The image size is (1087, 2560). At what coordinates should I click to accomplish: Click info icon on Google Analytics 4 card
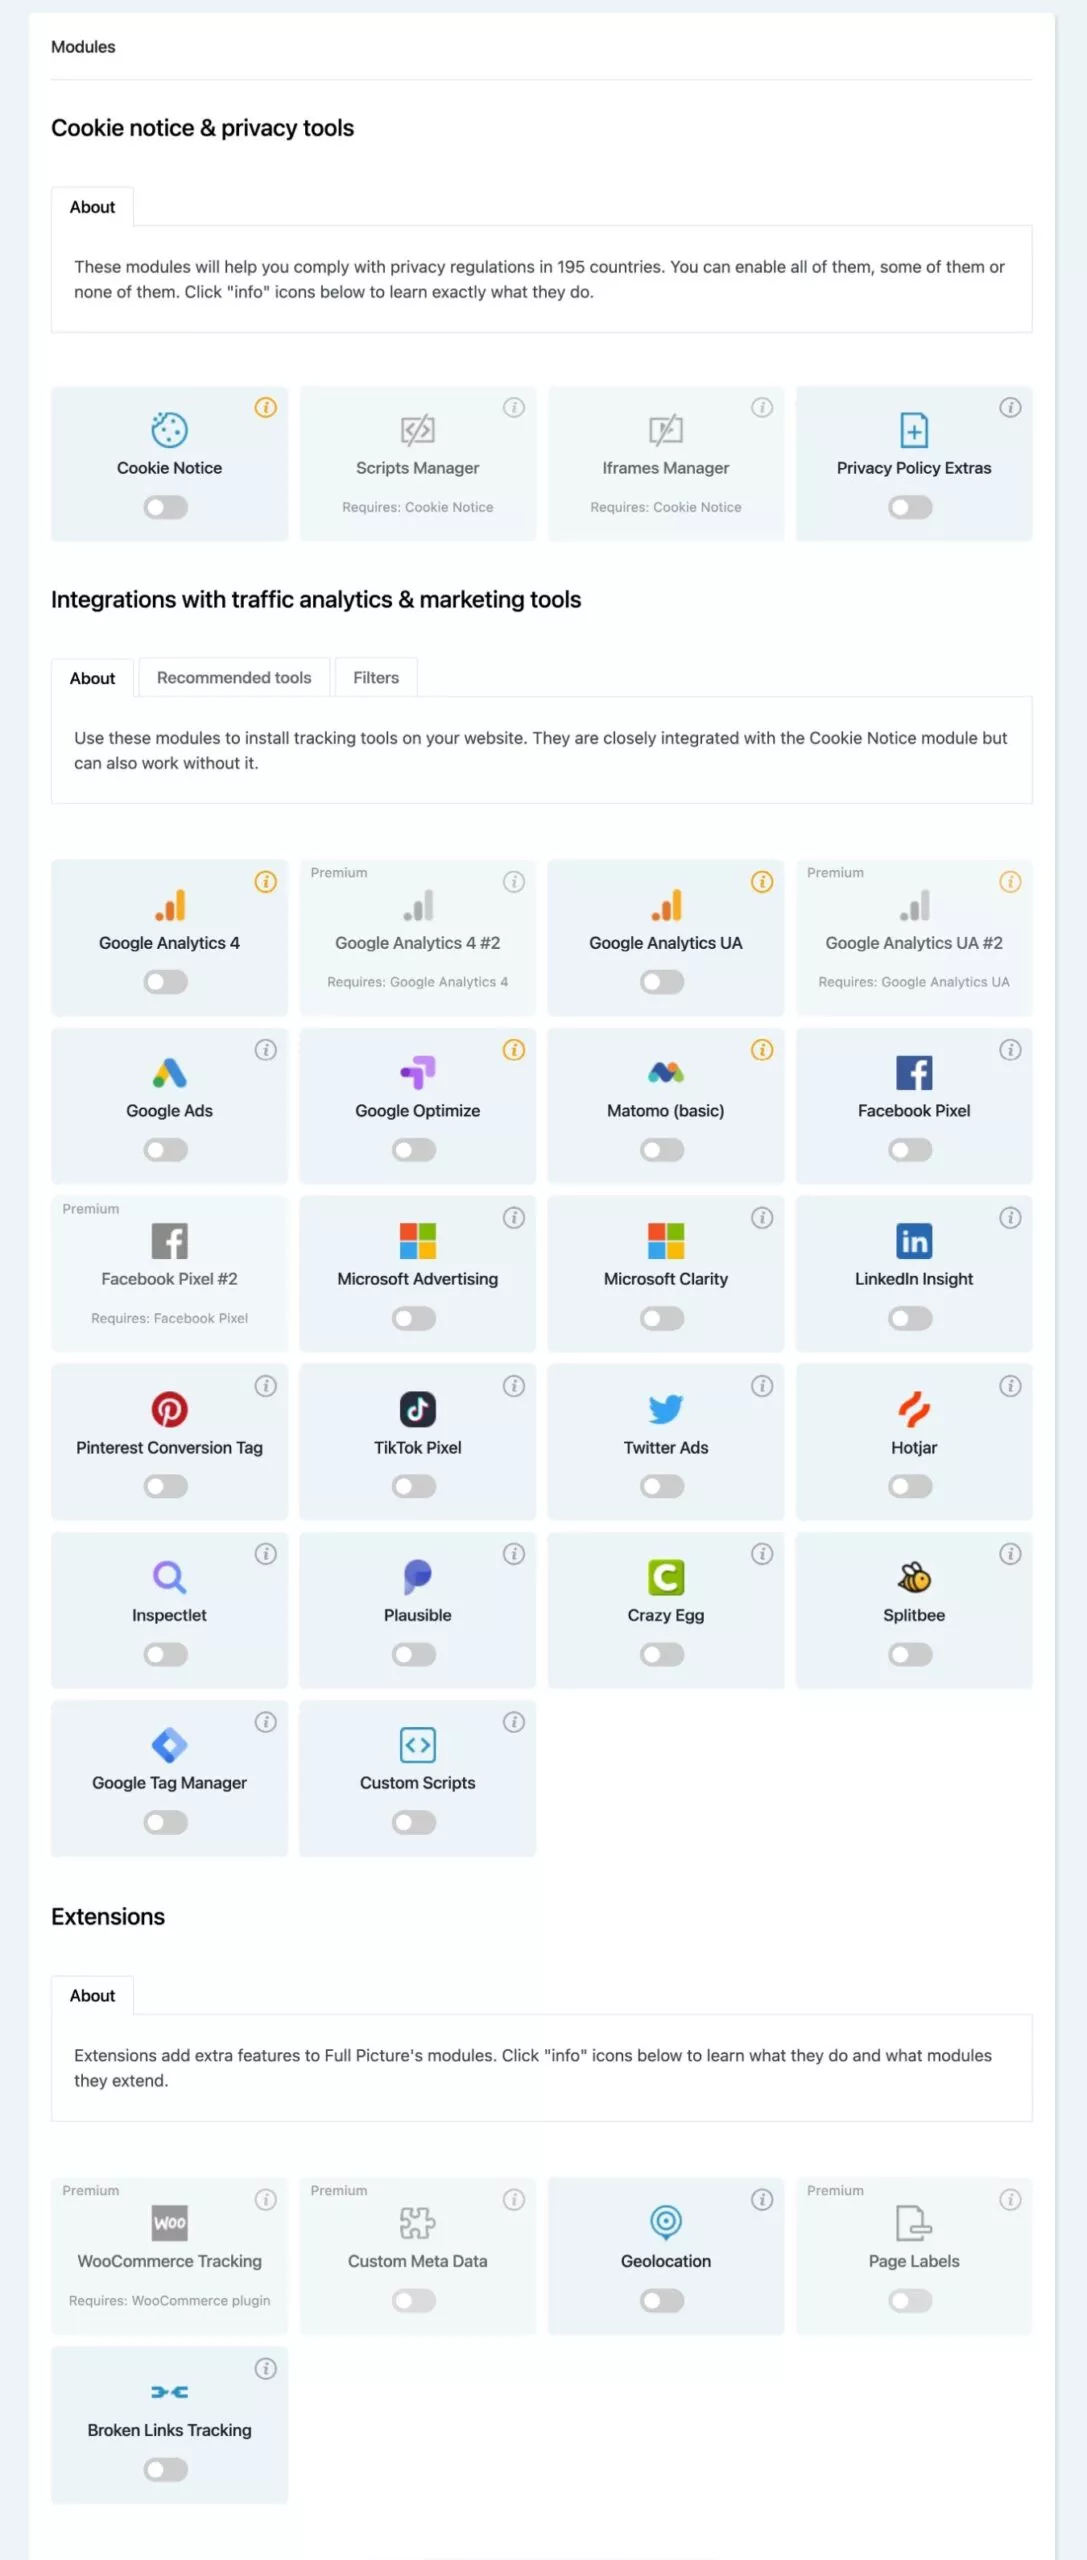(x=265, y=881)
